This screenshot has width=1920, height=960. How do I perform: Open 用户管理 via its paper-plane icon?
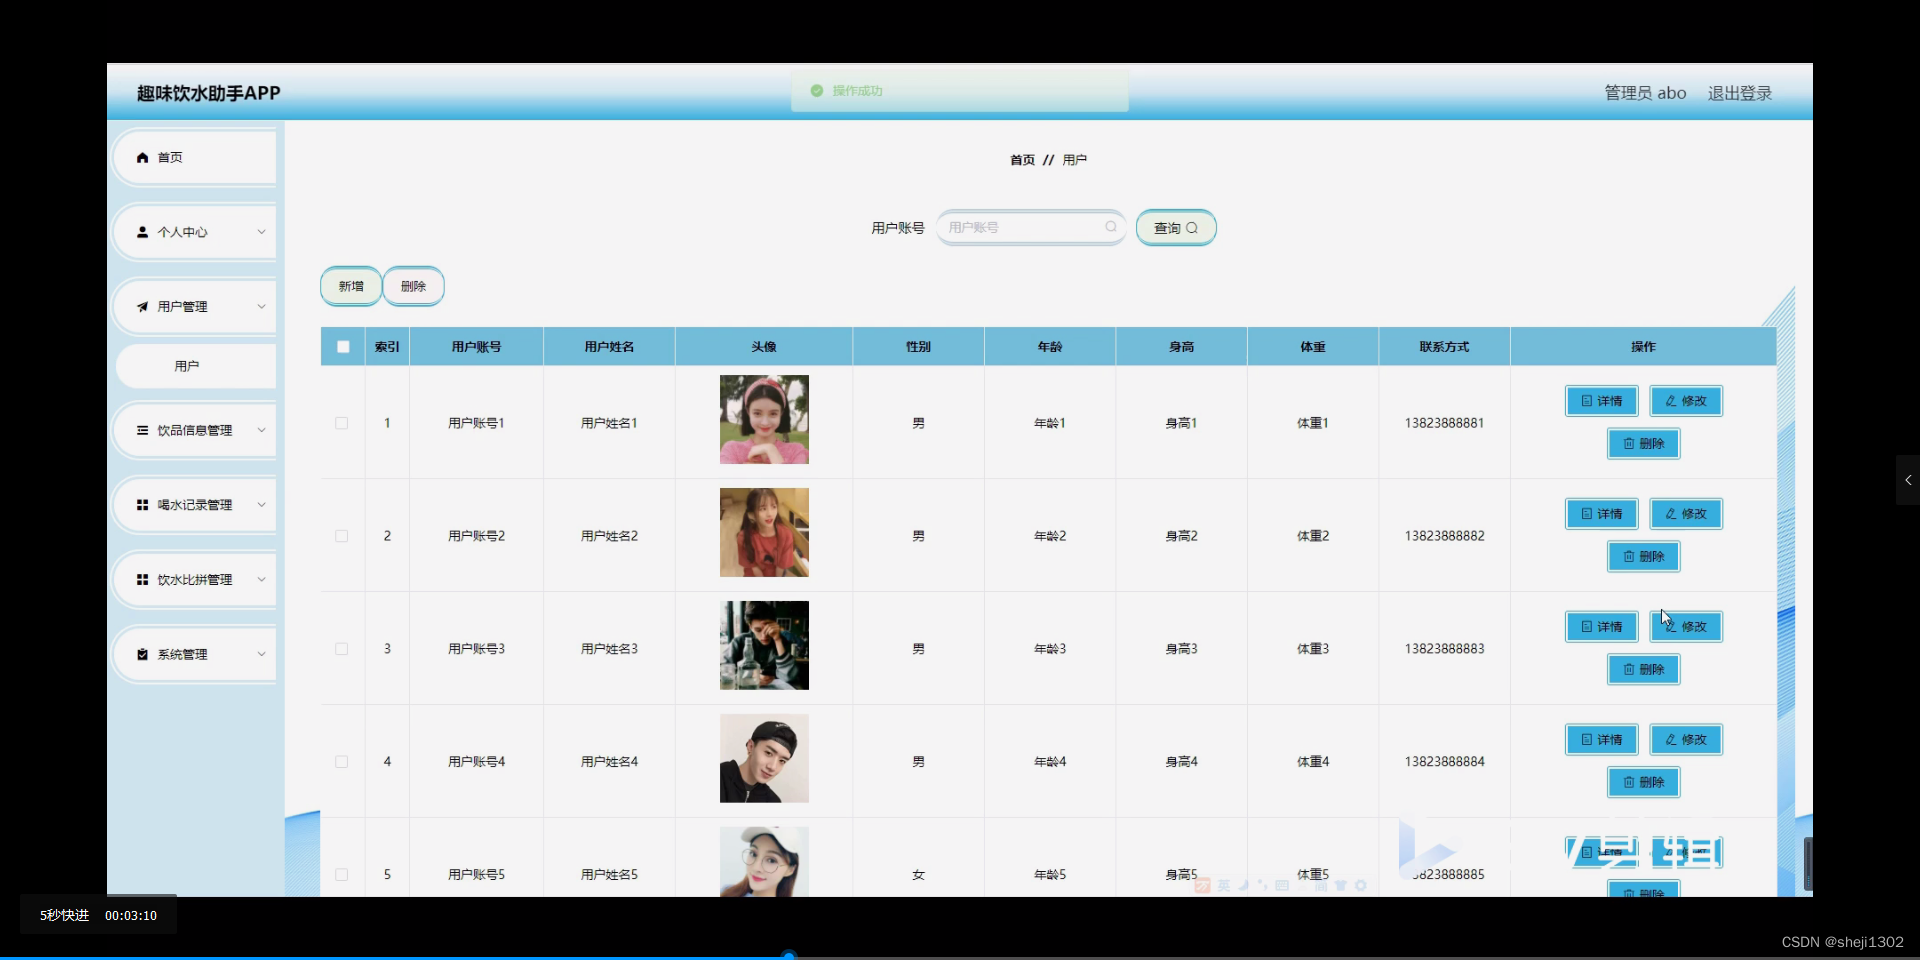(144, 306)
